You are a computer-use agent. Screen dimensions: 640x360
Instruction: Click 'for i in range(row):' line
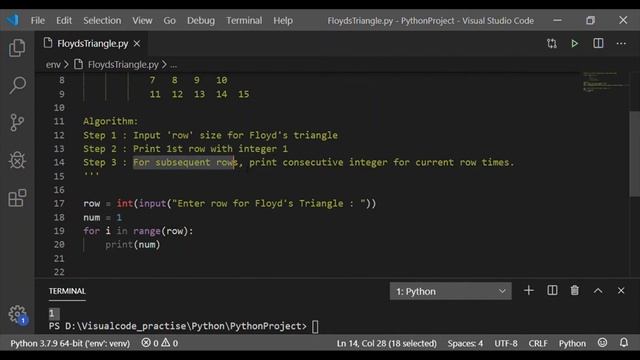click(x=138, y=231)
